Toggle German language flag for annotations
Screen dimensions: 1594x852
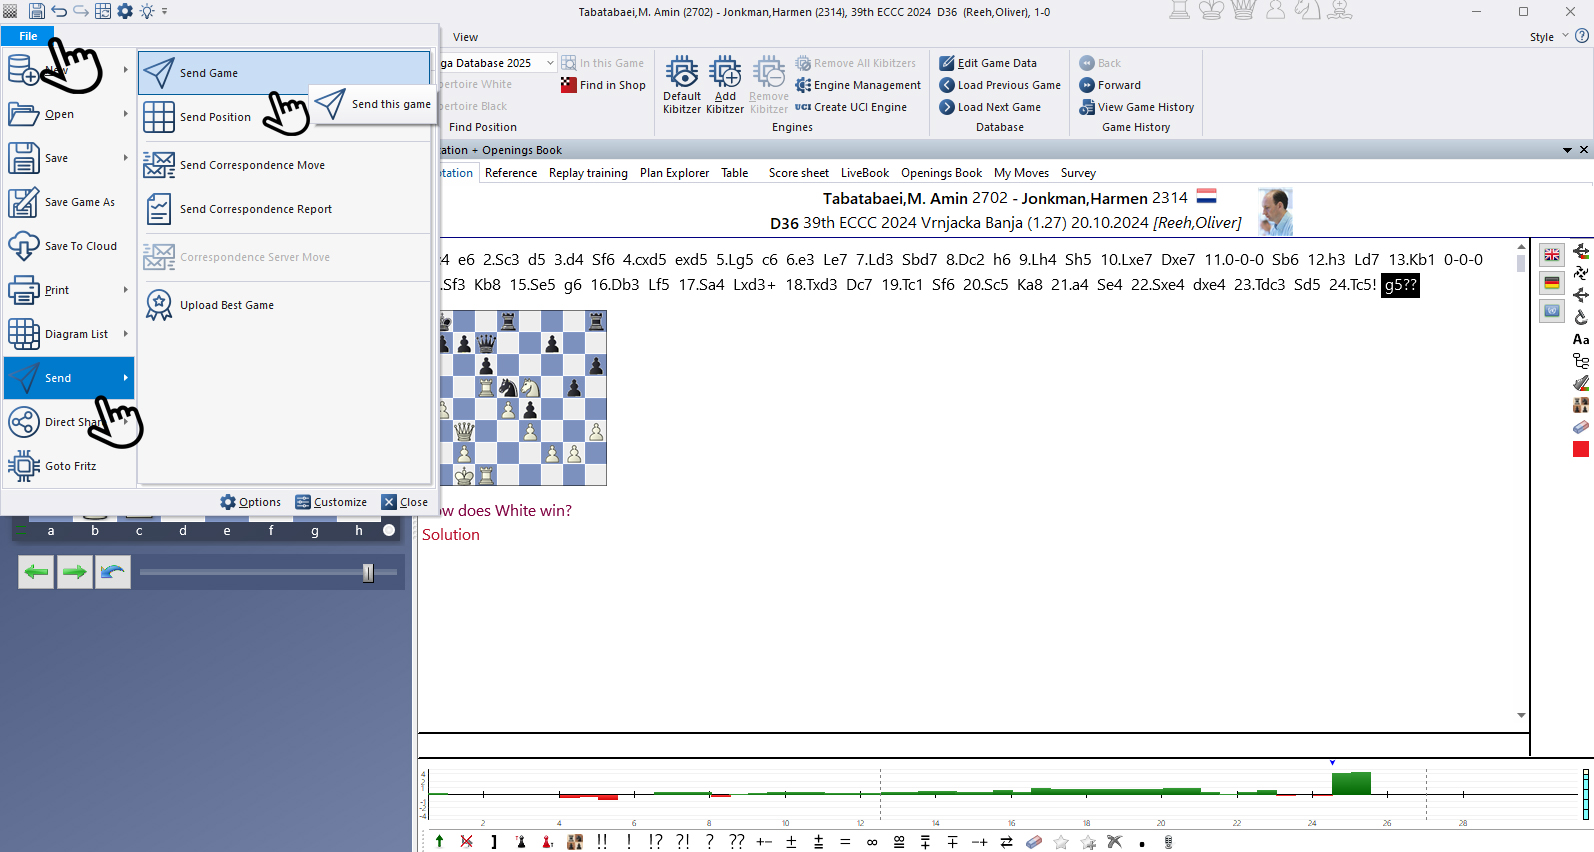pos(1551,283)
